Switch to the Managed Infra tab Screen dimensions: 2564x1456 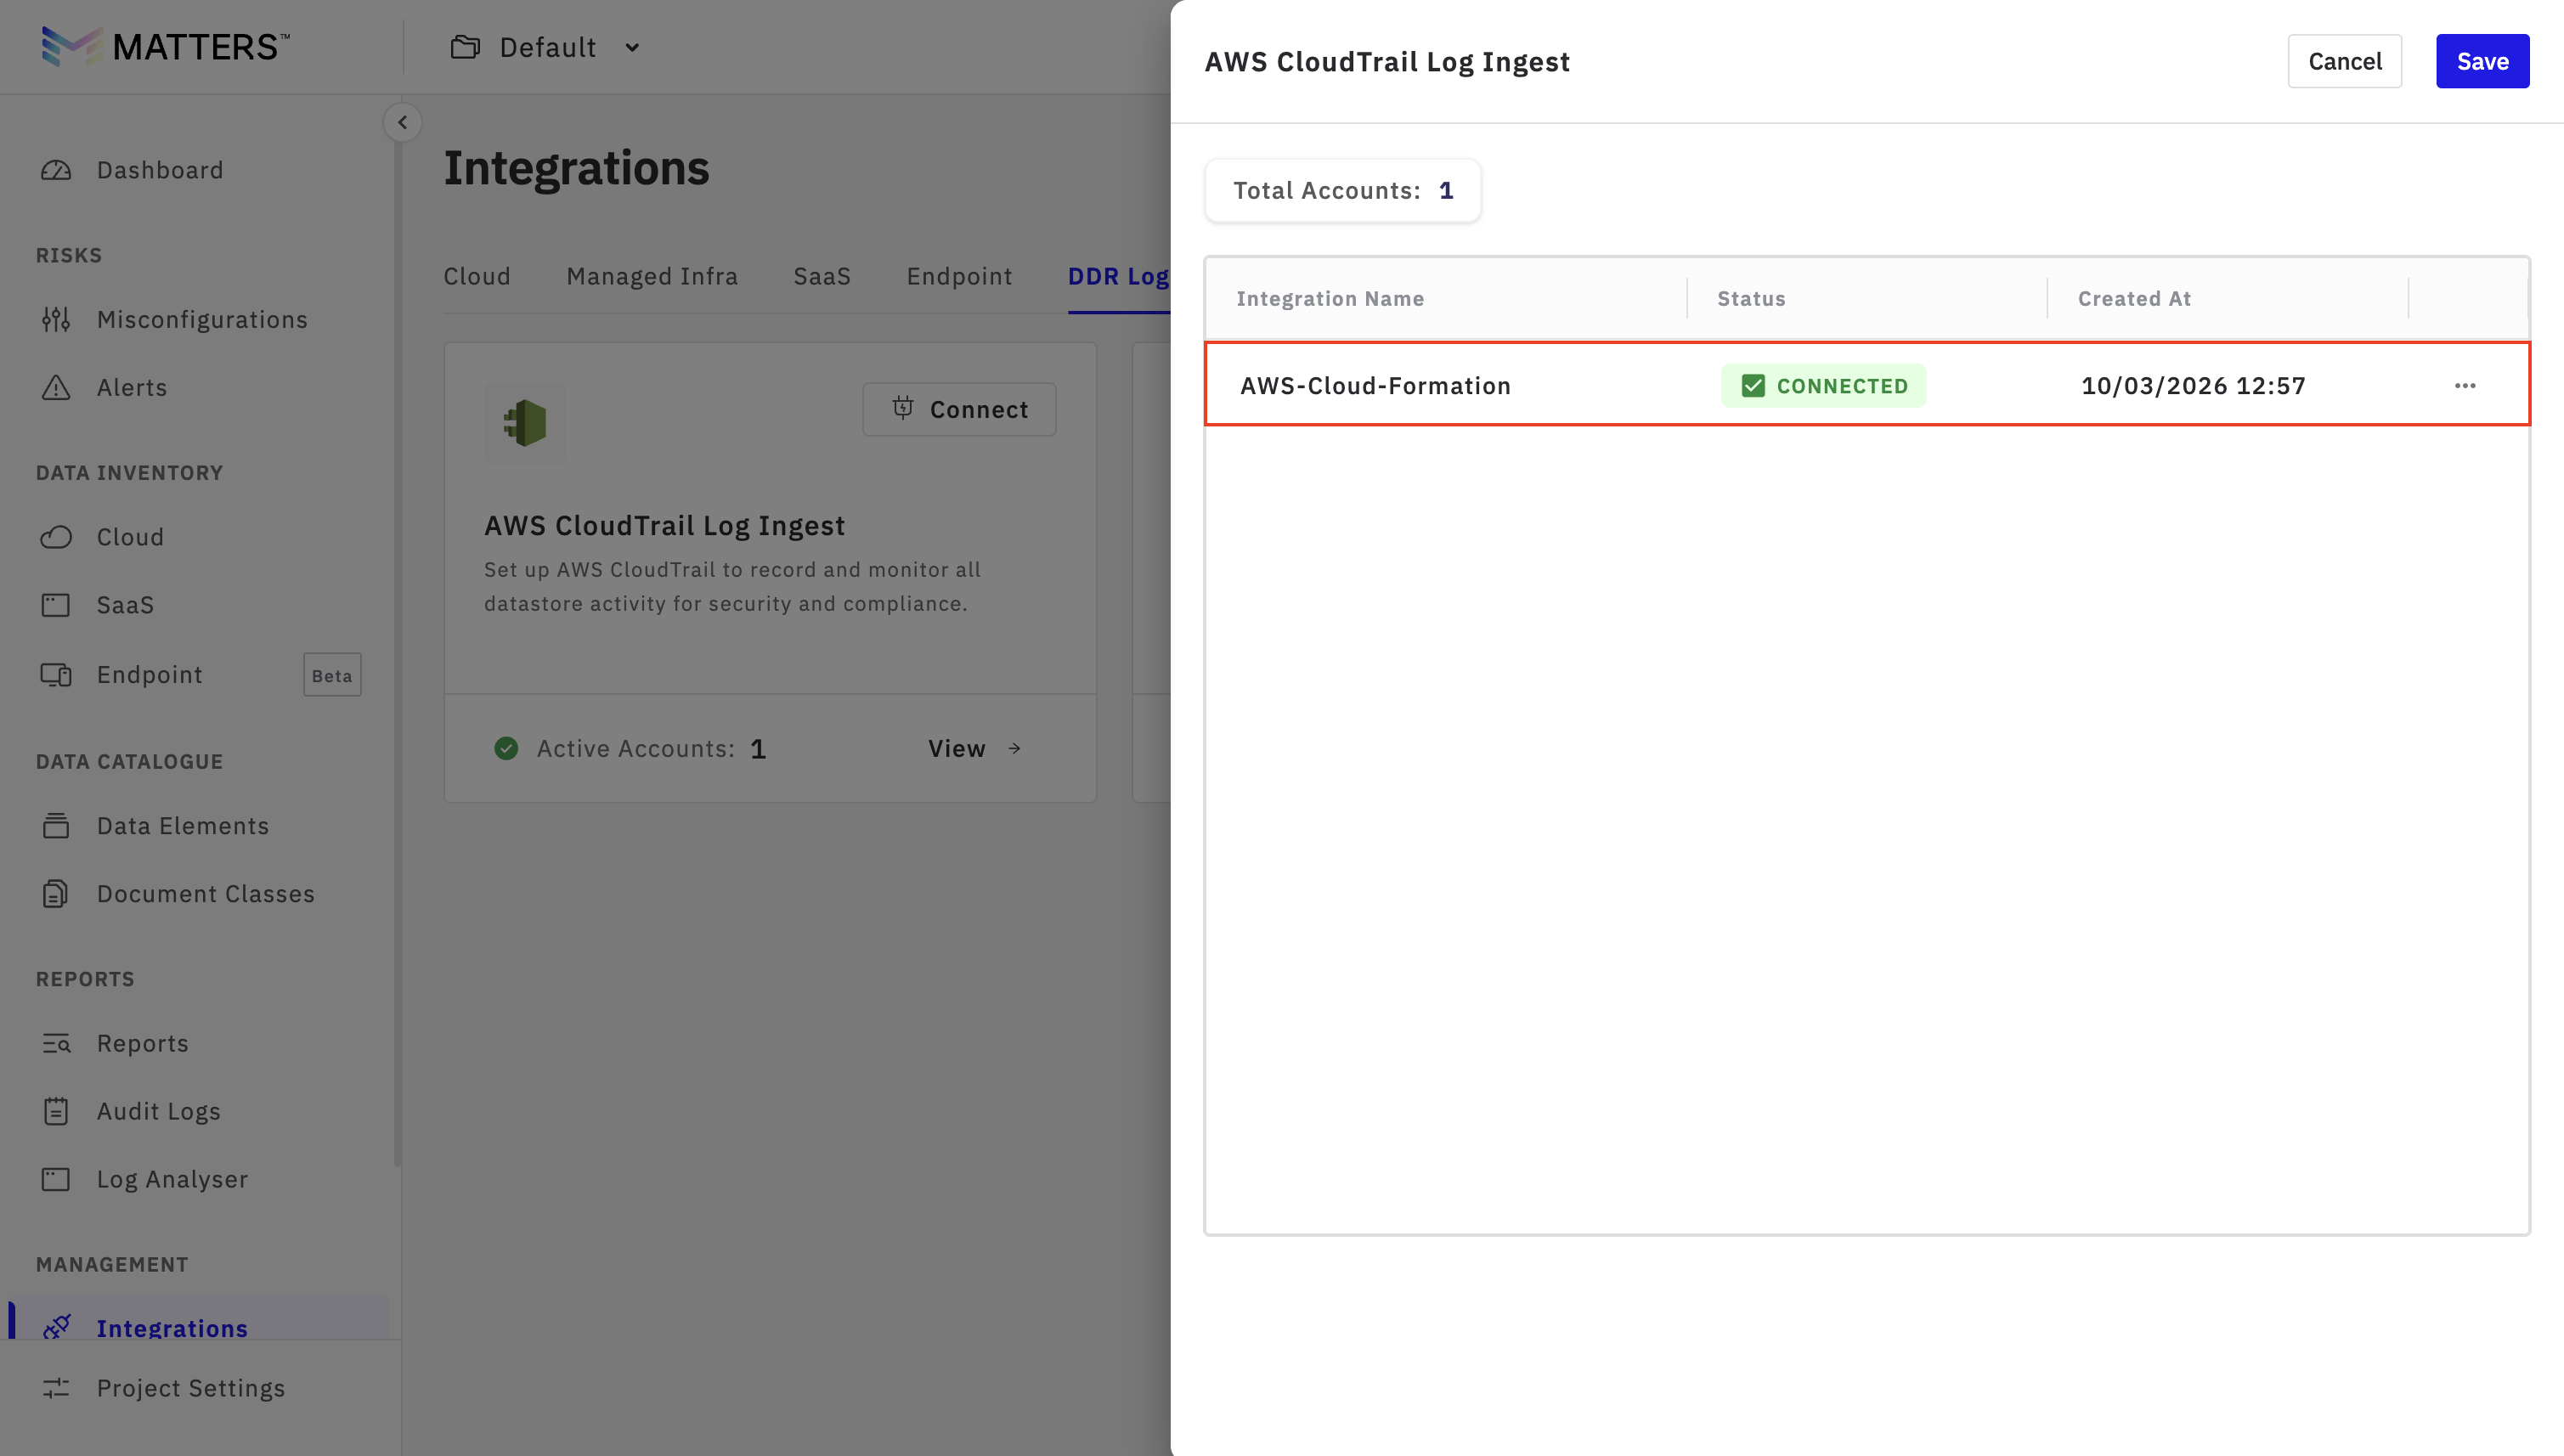pos(652,276)
